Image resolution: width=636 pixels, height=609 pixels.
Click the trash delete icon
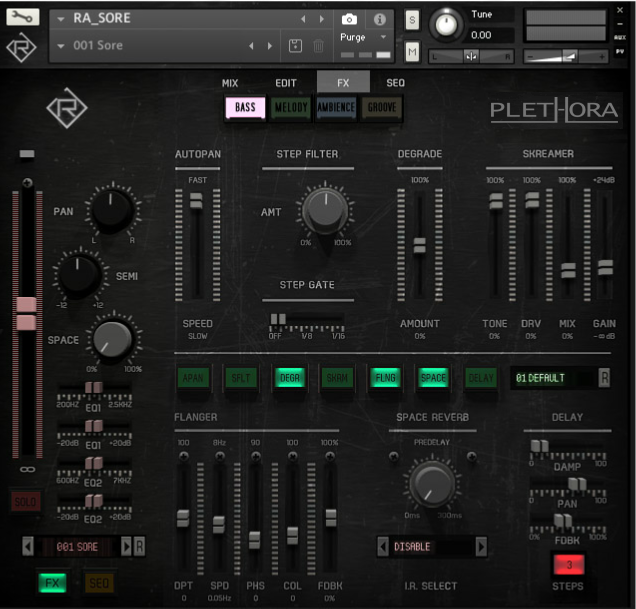tap(318, 46)
